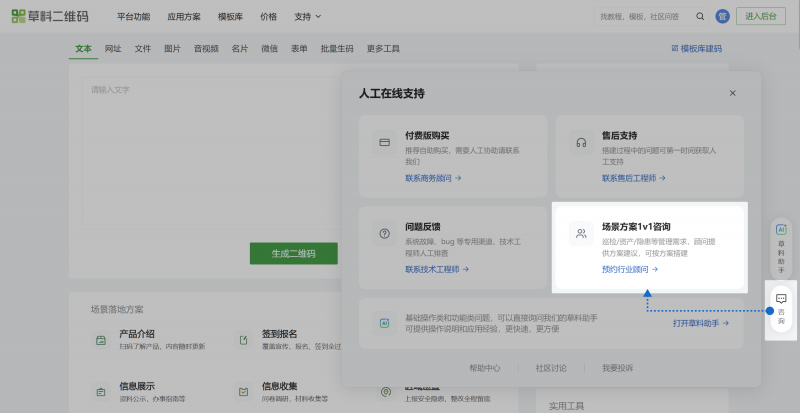Open the 管 user avatar

(x=722, y=16)
